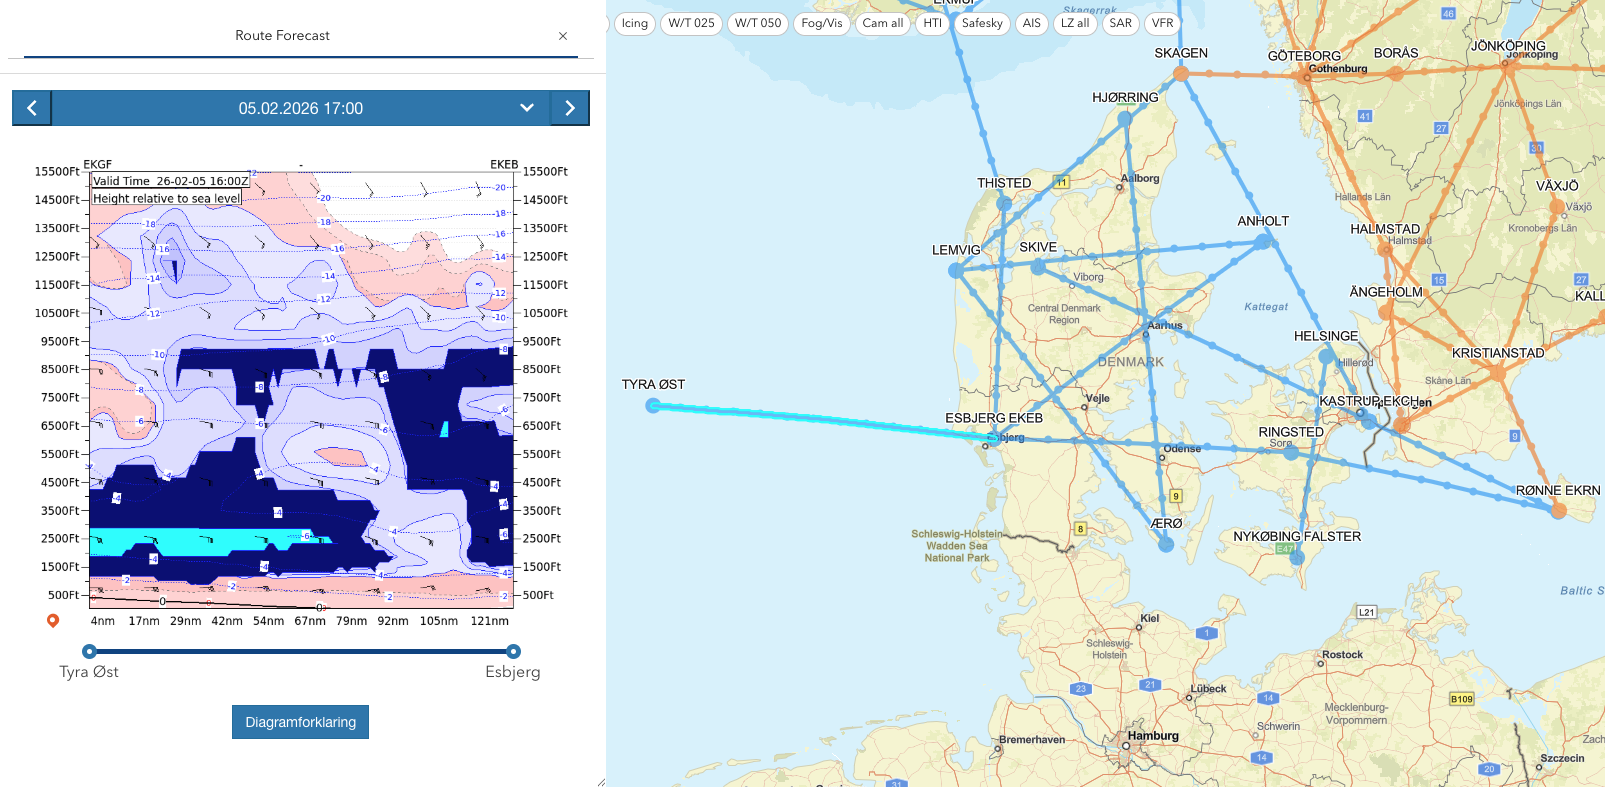
Task: Click the GÖTEBORG waypoint label
Action: click(1304, 56)
